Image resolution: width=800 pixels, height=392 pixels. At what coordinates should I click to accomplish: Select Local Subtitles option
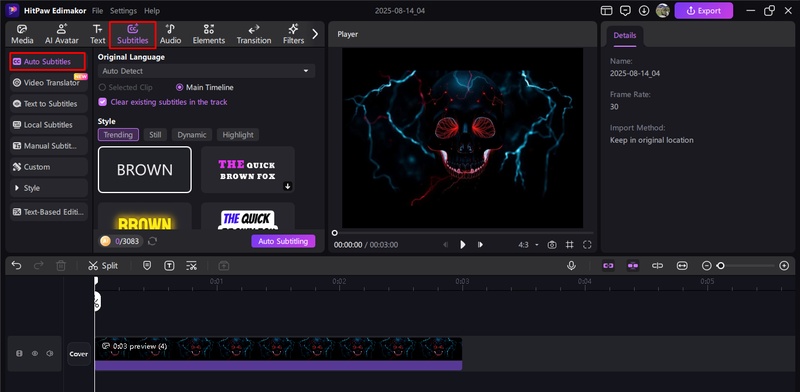coord(49,125)
